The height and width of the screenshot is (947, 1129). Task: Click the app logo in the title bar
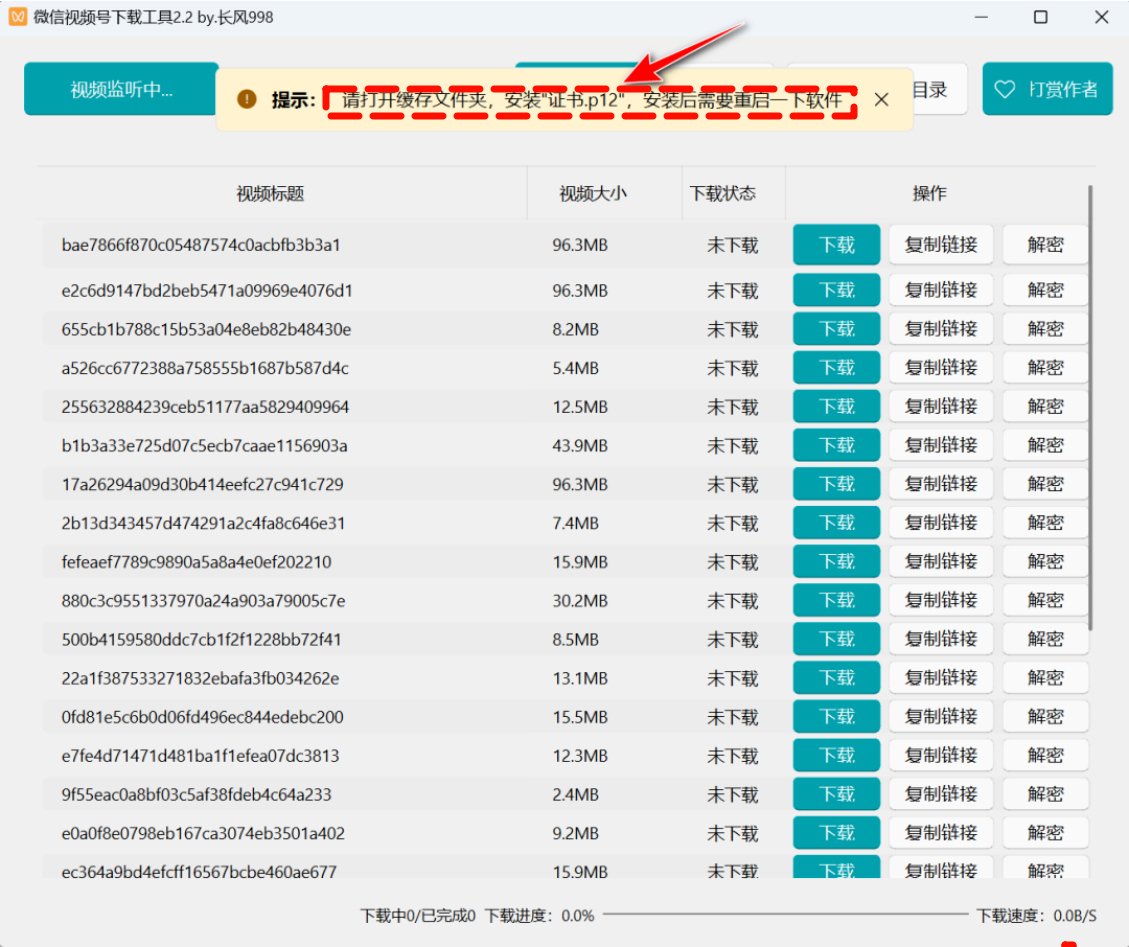pos(17,17)
